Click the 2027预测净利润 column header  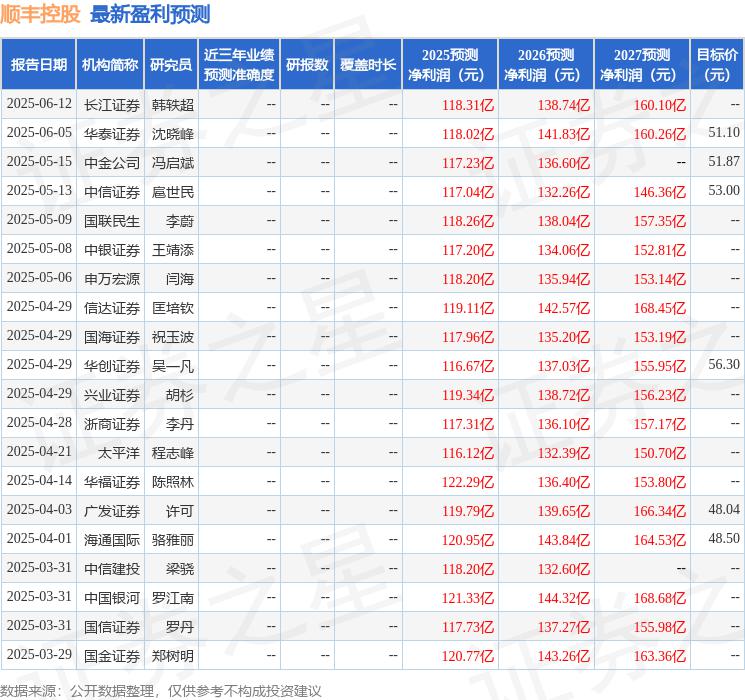(x=642, y=65)
